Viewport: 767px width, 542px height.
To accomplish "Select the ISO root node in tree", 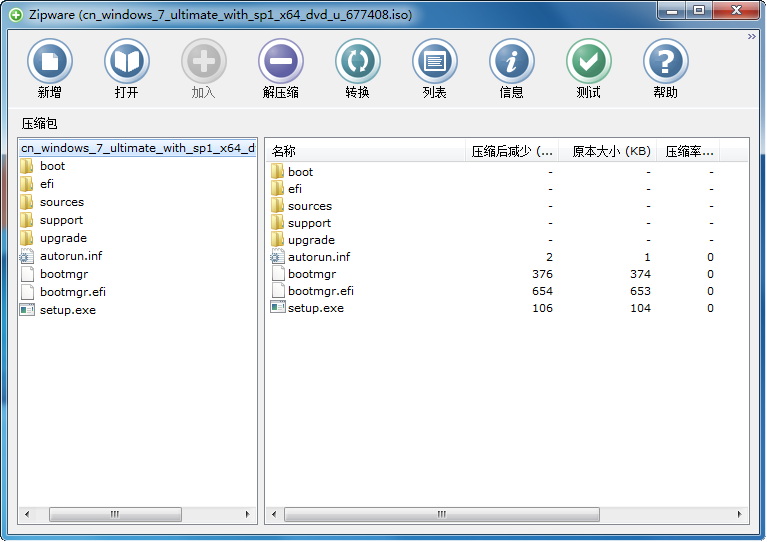I will pyautogui.click(x=138, y=148).
